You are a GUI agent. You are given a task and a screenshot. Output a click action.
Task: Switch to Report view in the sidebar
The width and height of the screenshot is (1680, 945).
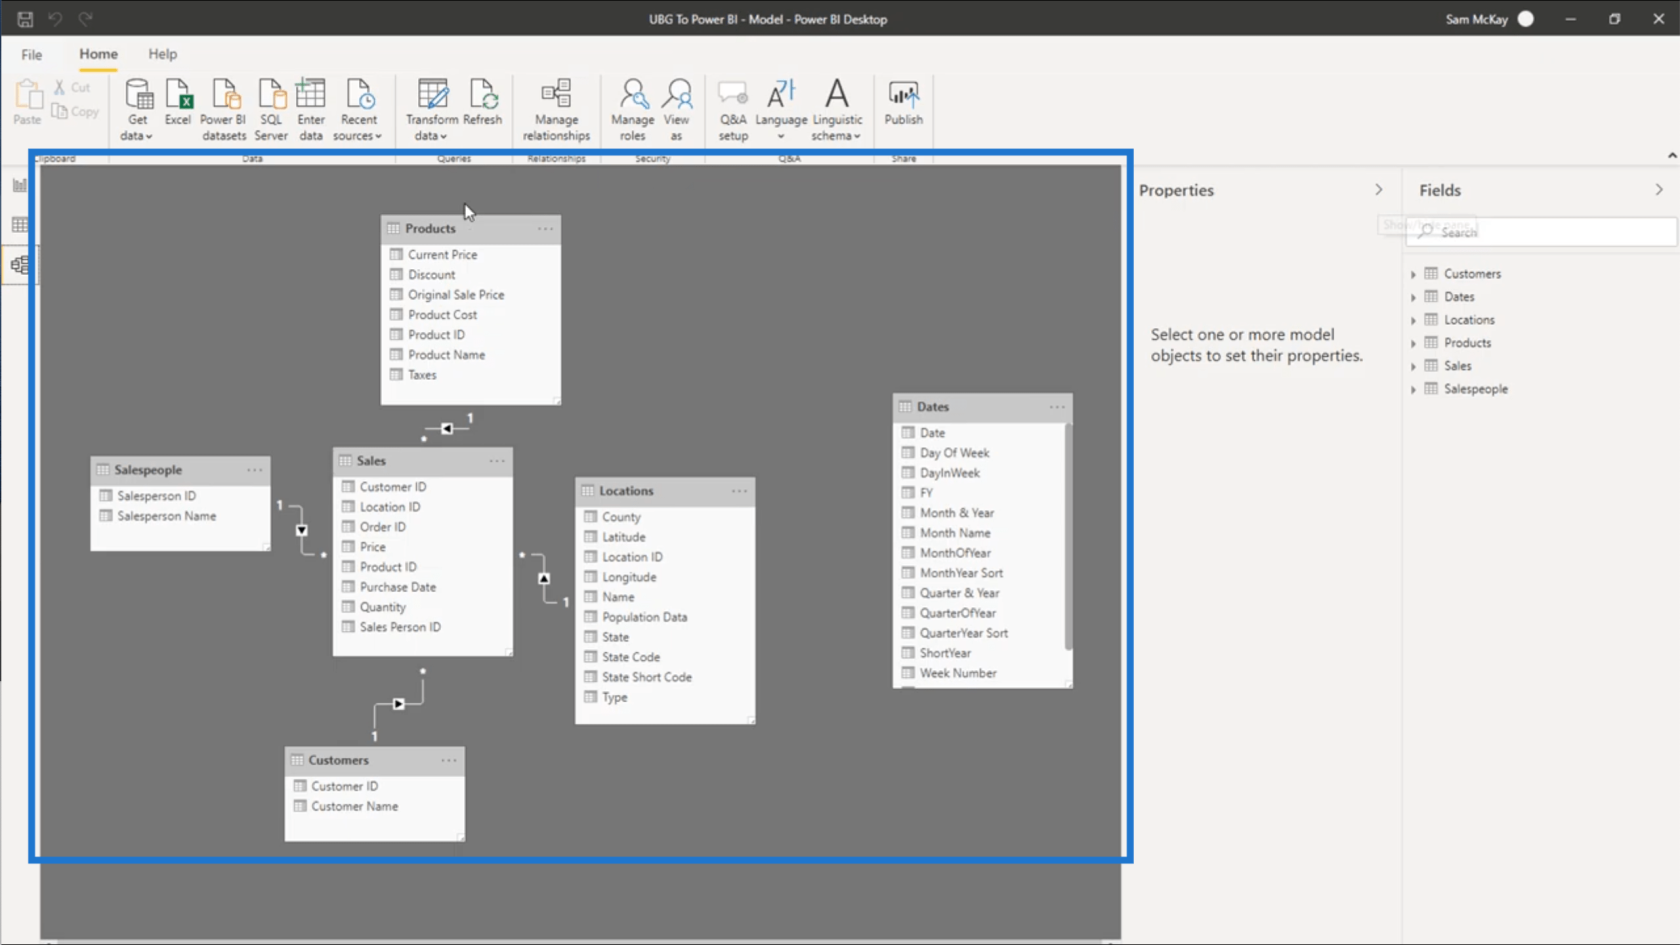pos(19,185)
